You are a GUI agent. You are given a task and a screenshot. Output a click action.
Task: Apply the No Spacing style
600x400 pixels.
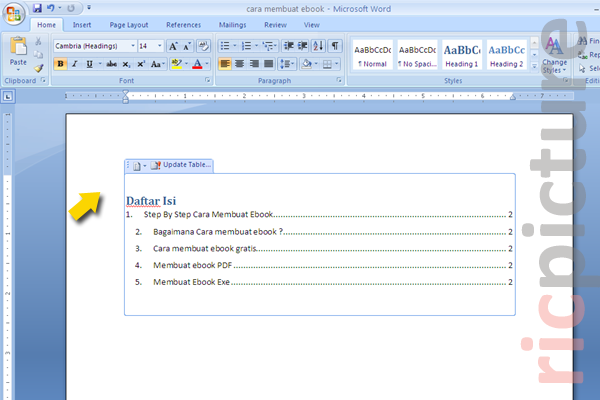(x=417, y=55)
